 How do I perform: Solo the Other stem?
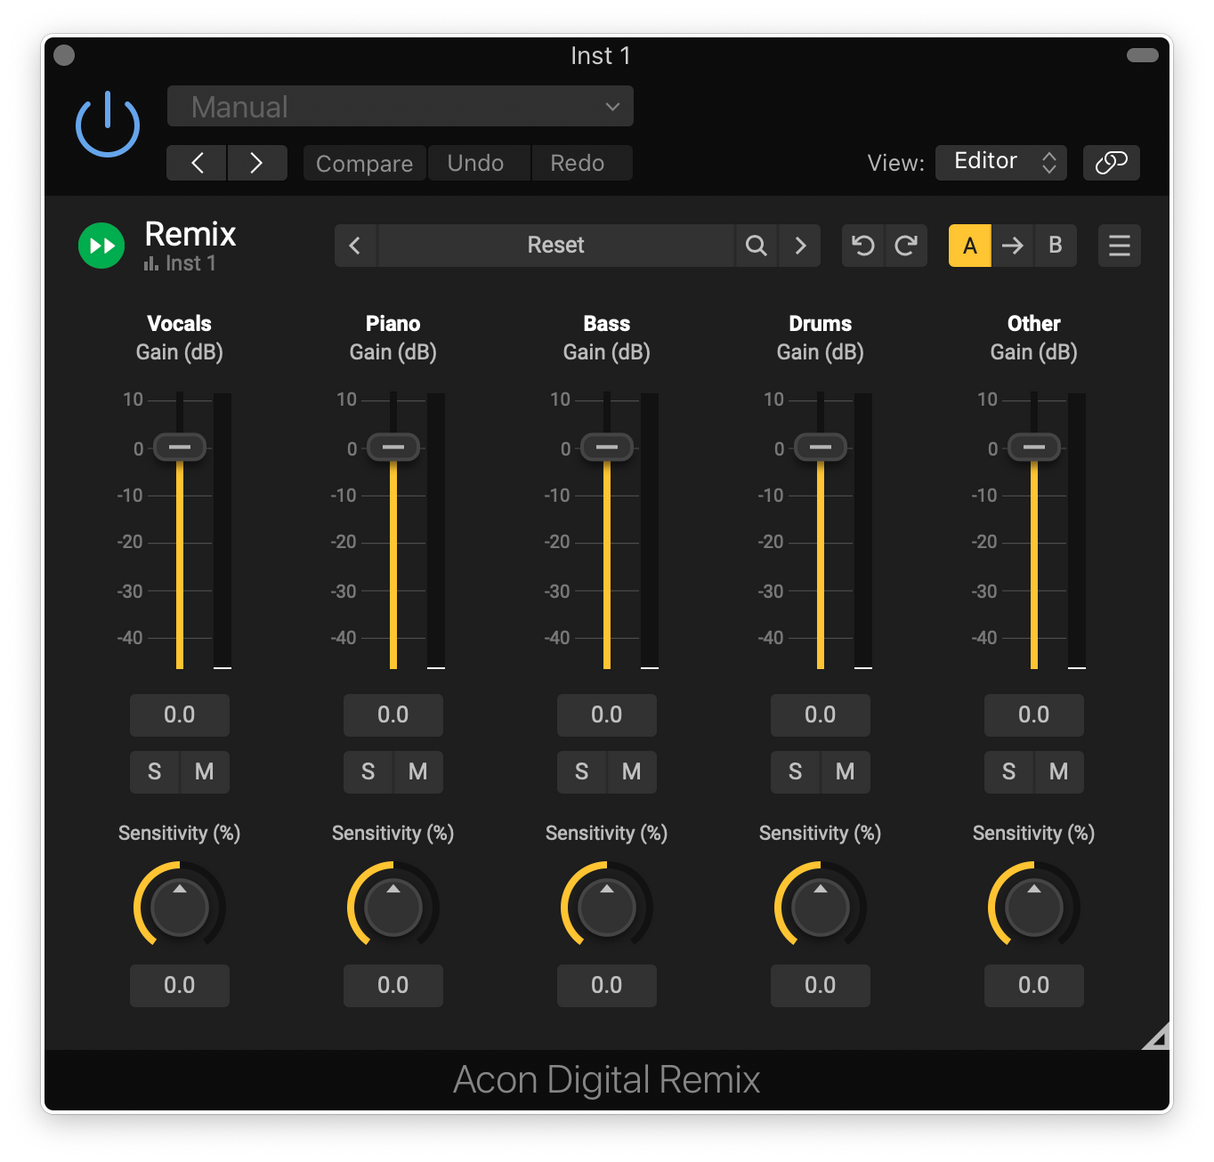[1009, 772]
